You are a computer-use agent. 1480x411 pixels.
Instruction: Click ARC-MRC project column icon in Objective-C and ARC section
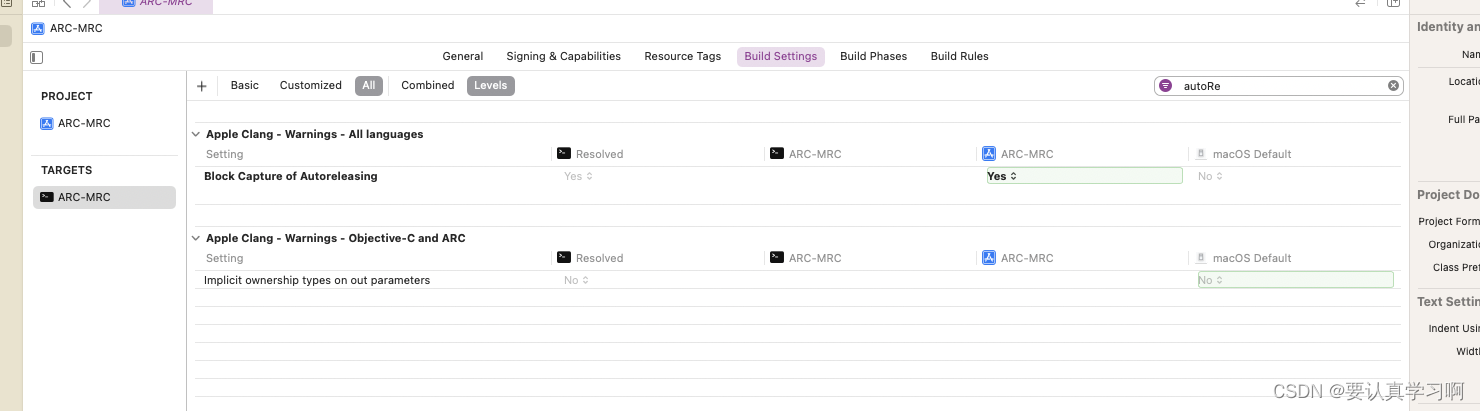click(x=989, y=258)
